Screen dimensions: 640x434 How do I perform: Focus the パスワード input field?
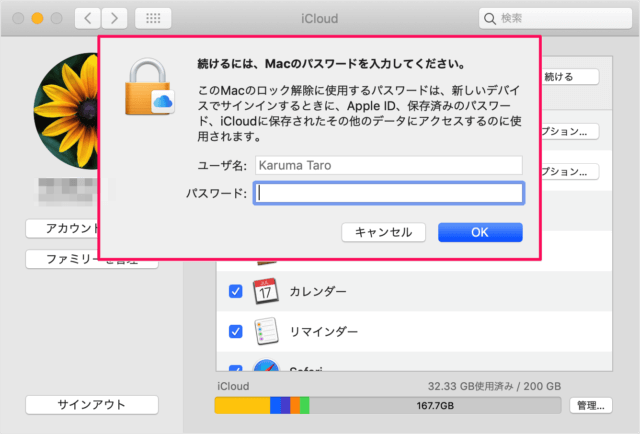[389, 193]
